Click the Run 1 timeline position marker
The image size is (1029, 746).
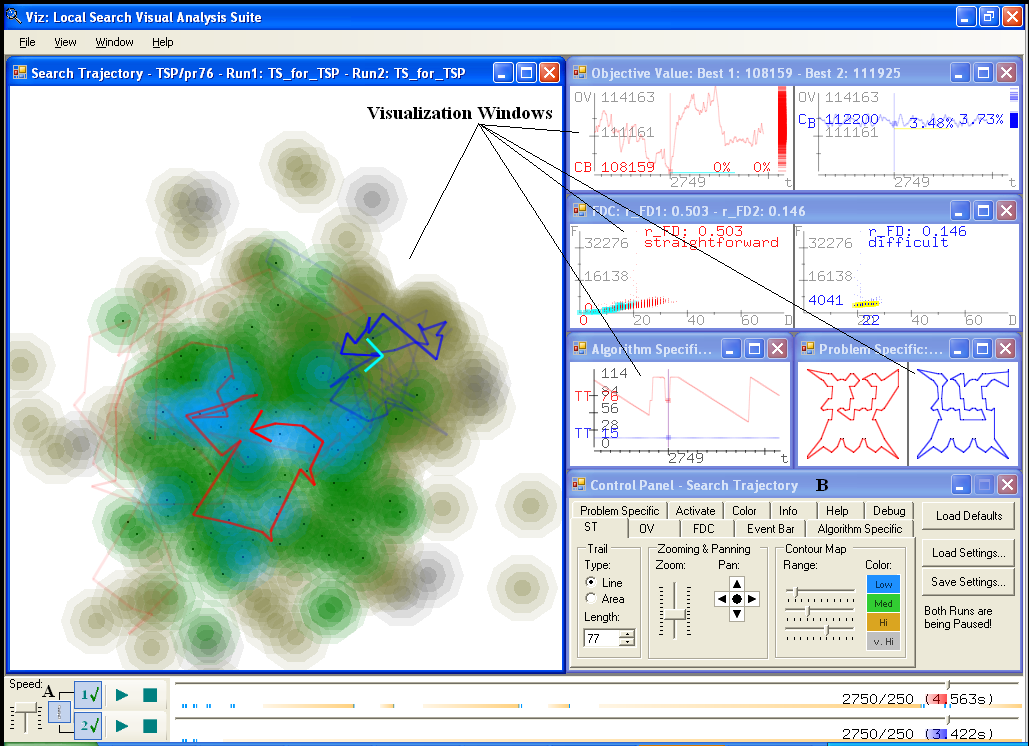[x=948, y=684]
